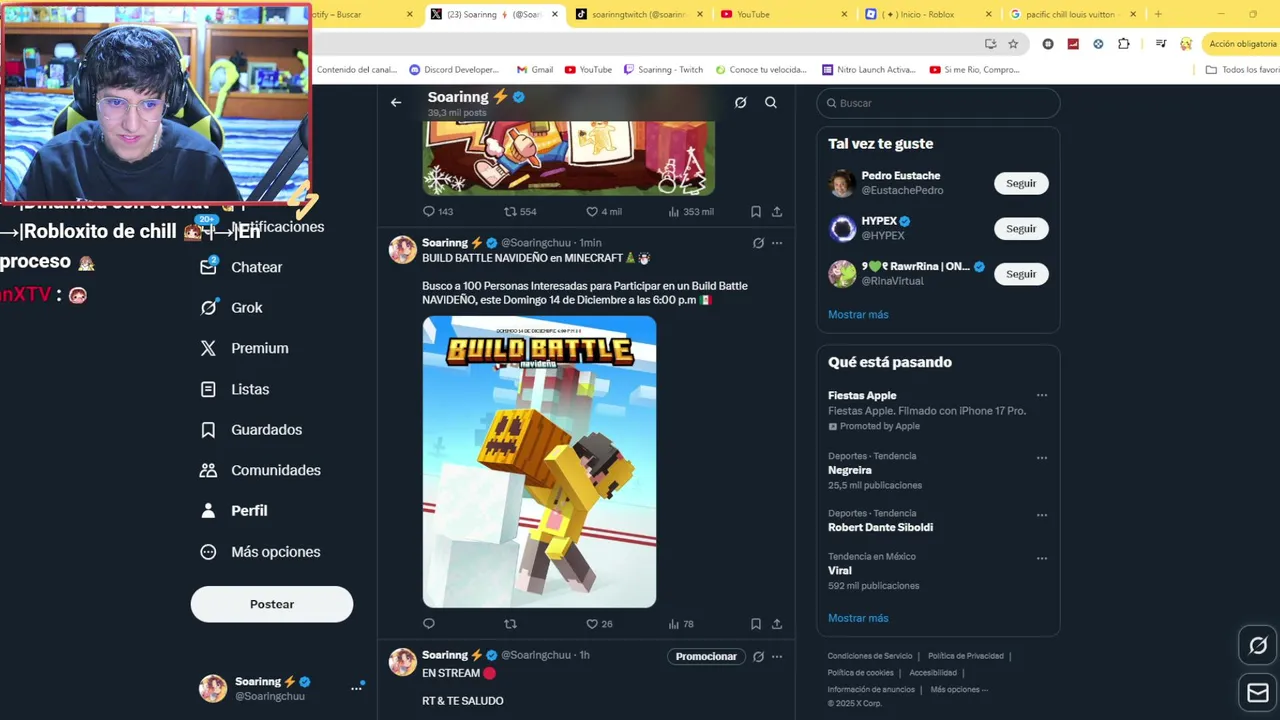Open more options on the EN STREAM post
The image size is (1280, 720).
777,657
